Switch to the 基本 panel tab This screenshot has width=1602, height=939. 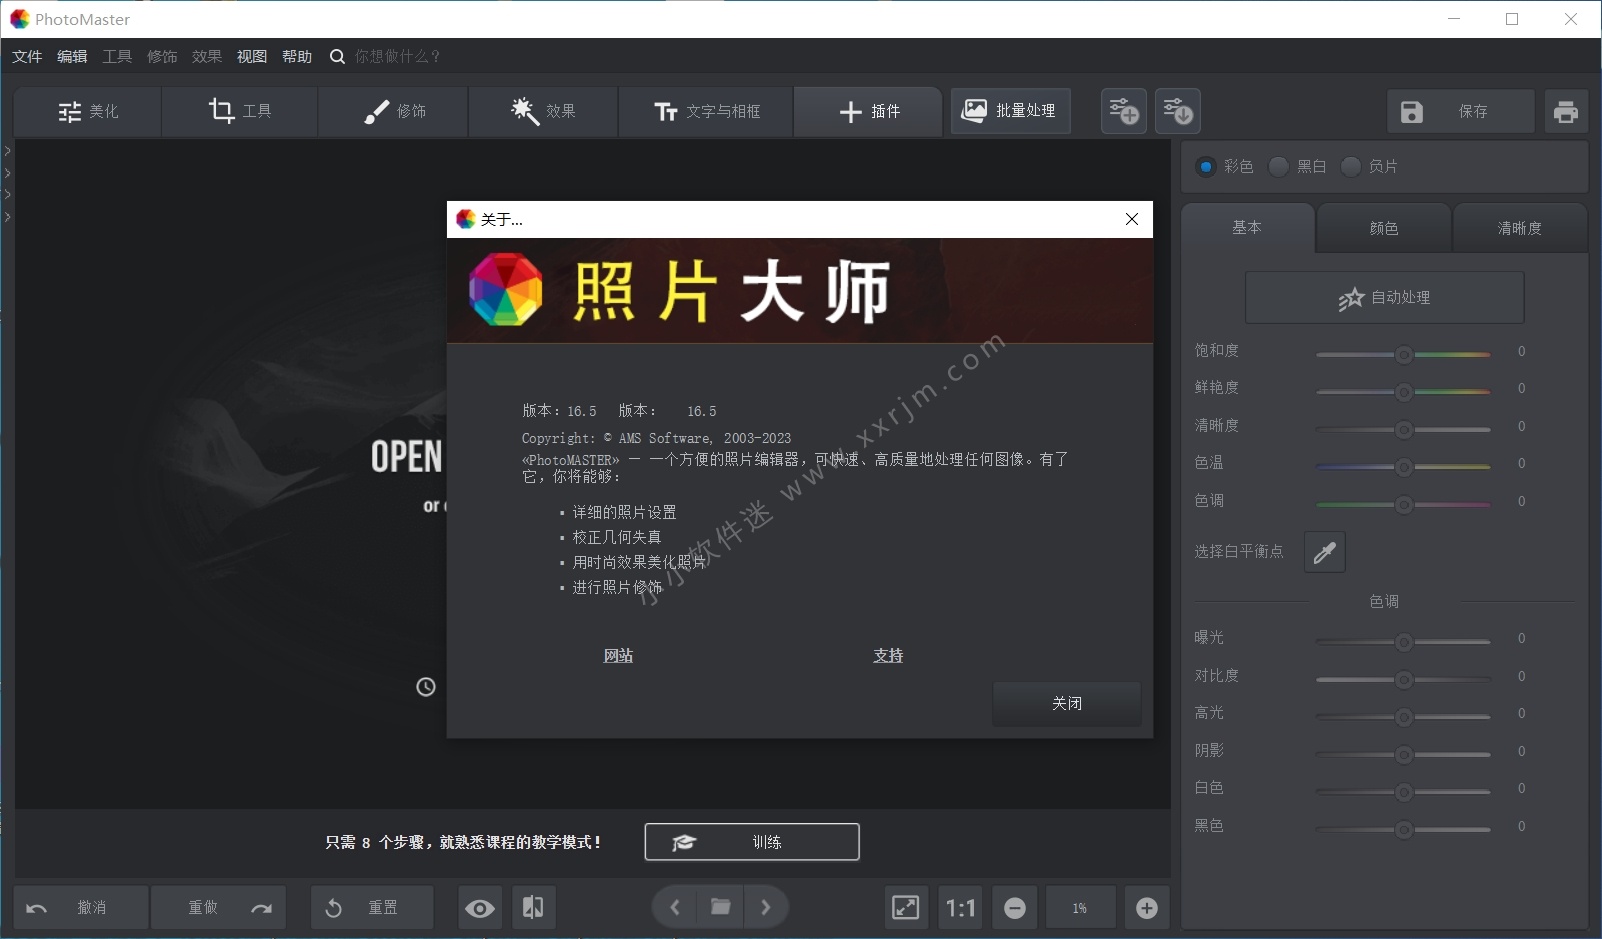(1247, 228)
